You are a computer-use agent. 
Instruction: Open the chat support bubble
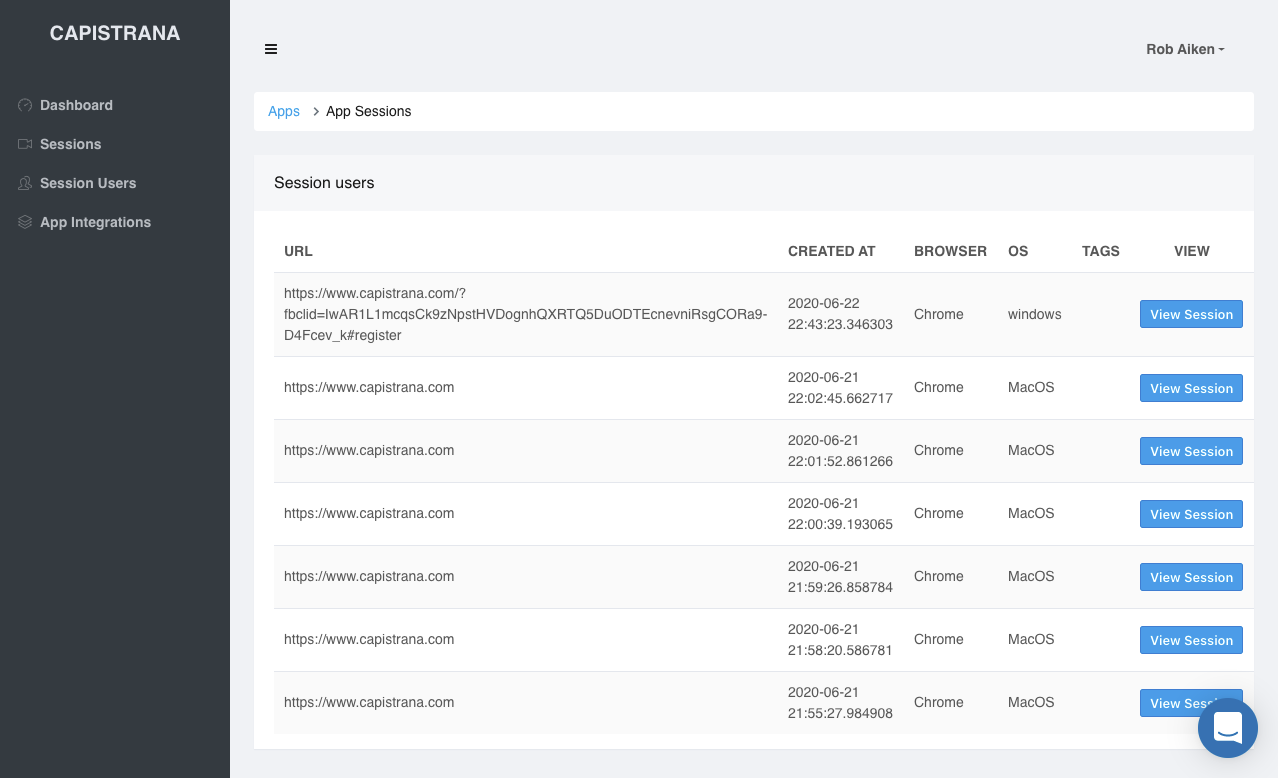tap(1227, 727)
